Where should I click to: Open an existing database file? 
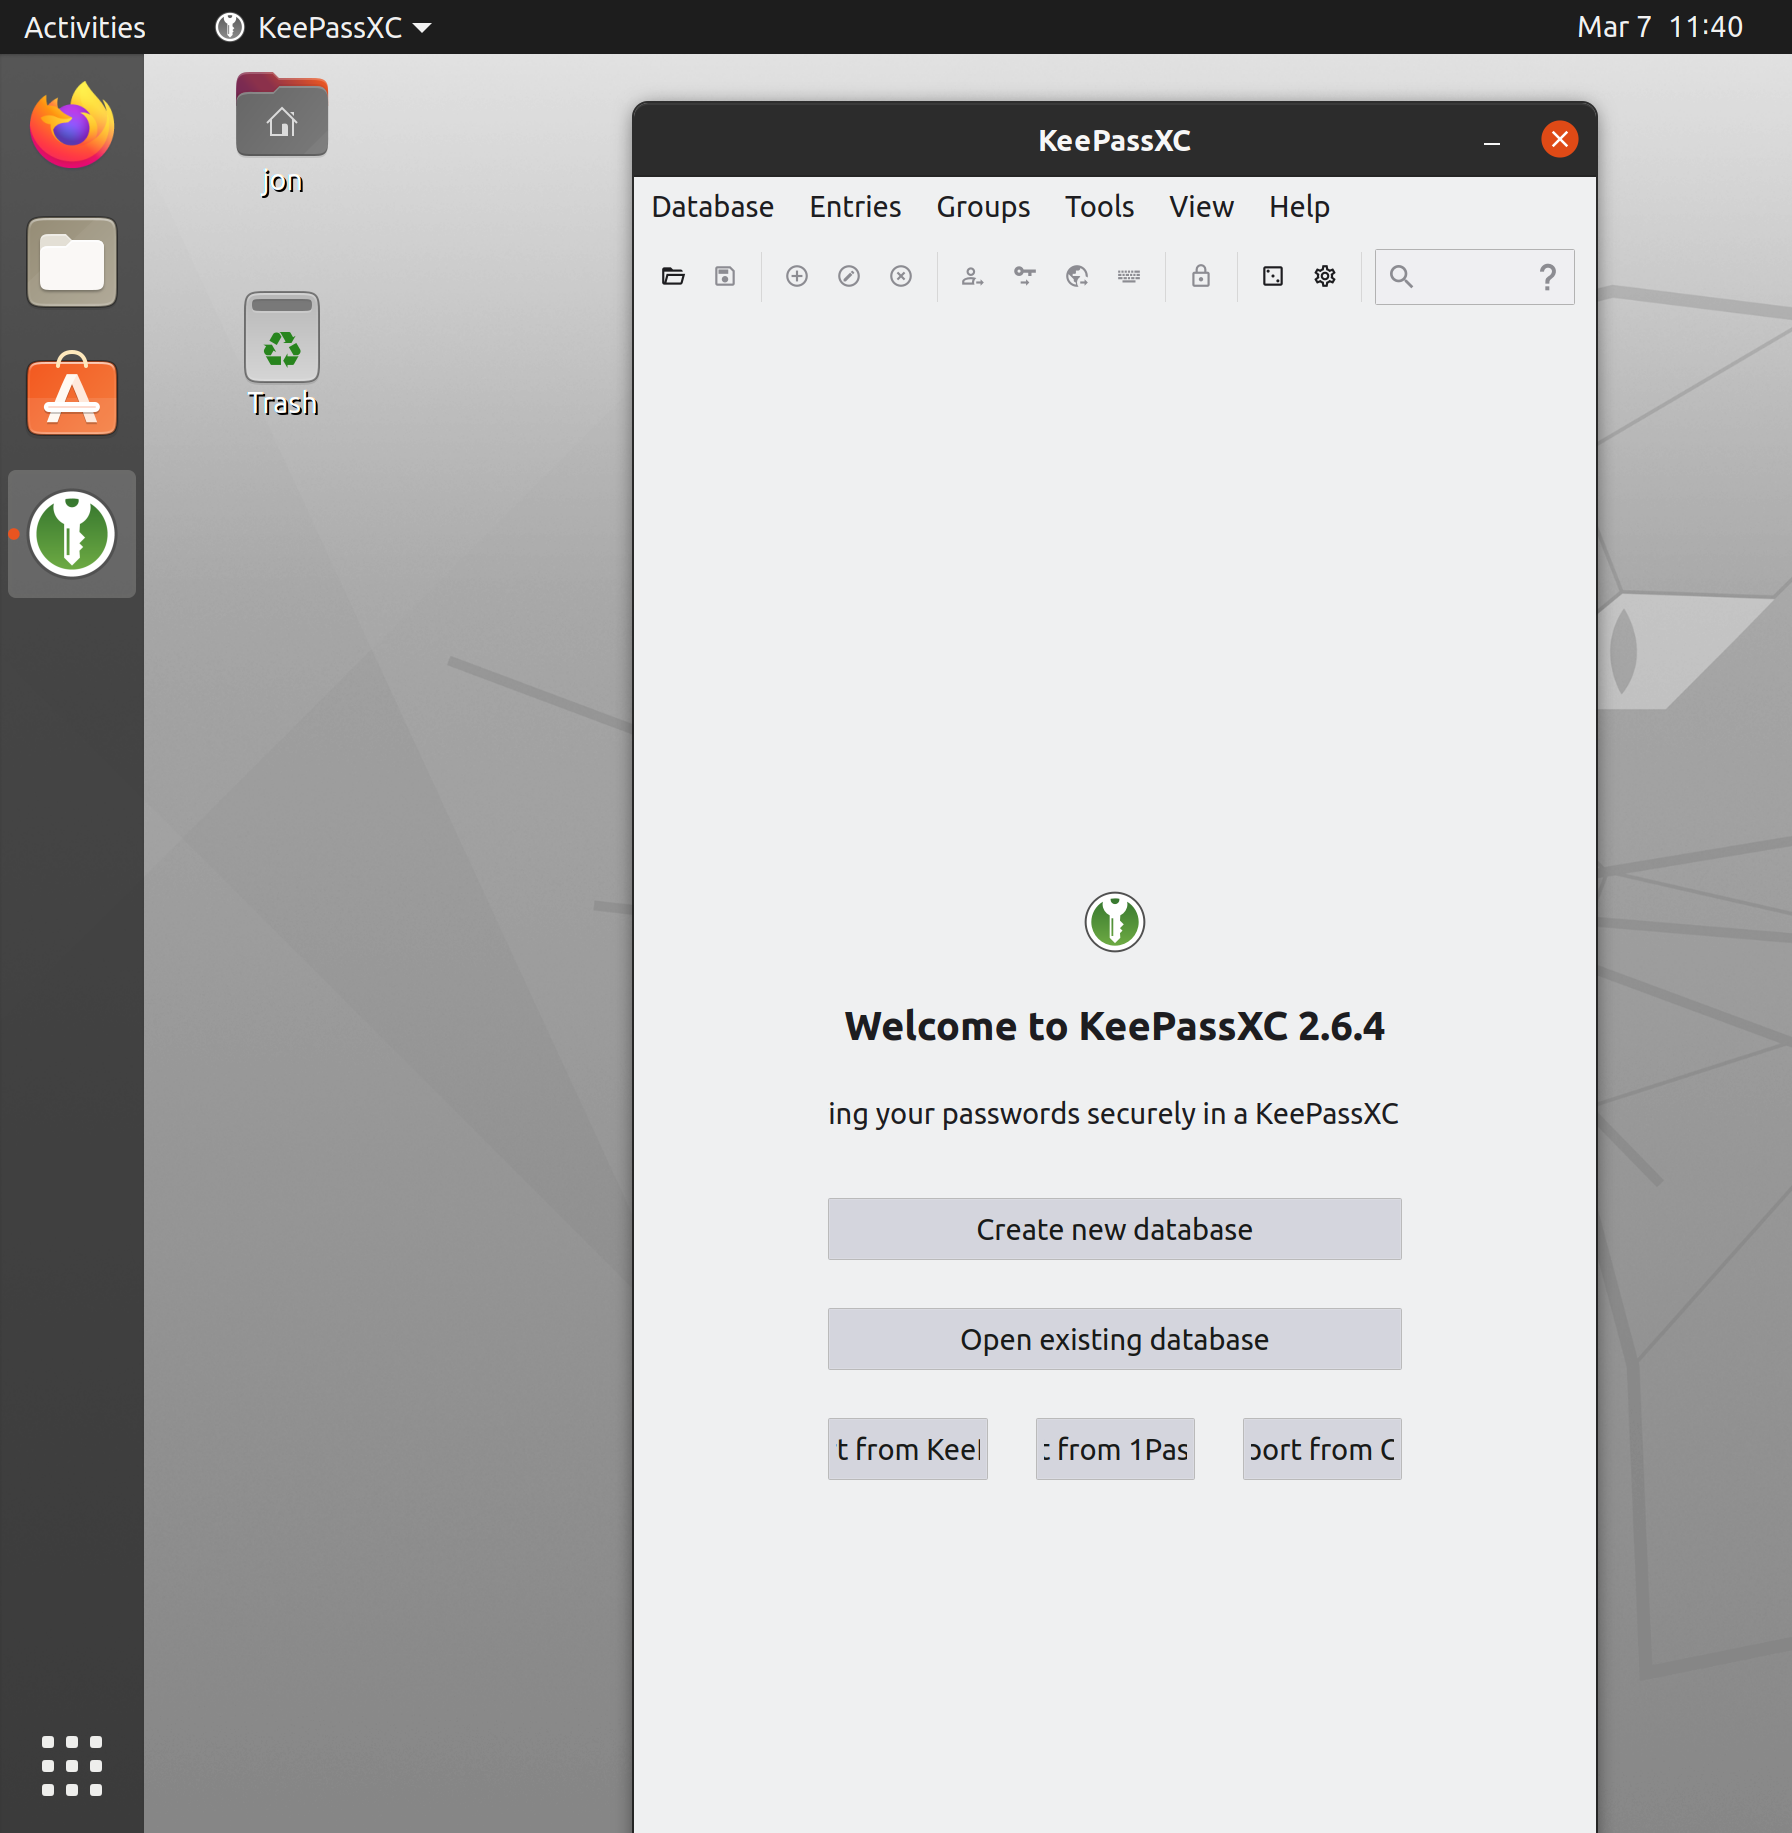click(x=672, y=276)
